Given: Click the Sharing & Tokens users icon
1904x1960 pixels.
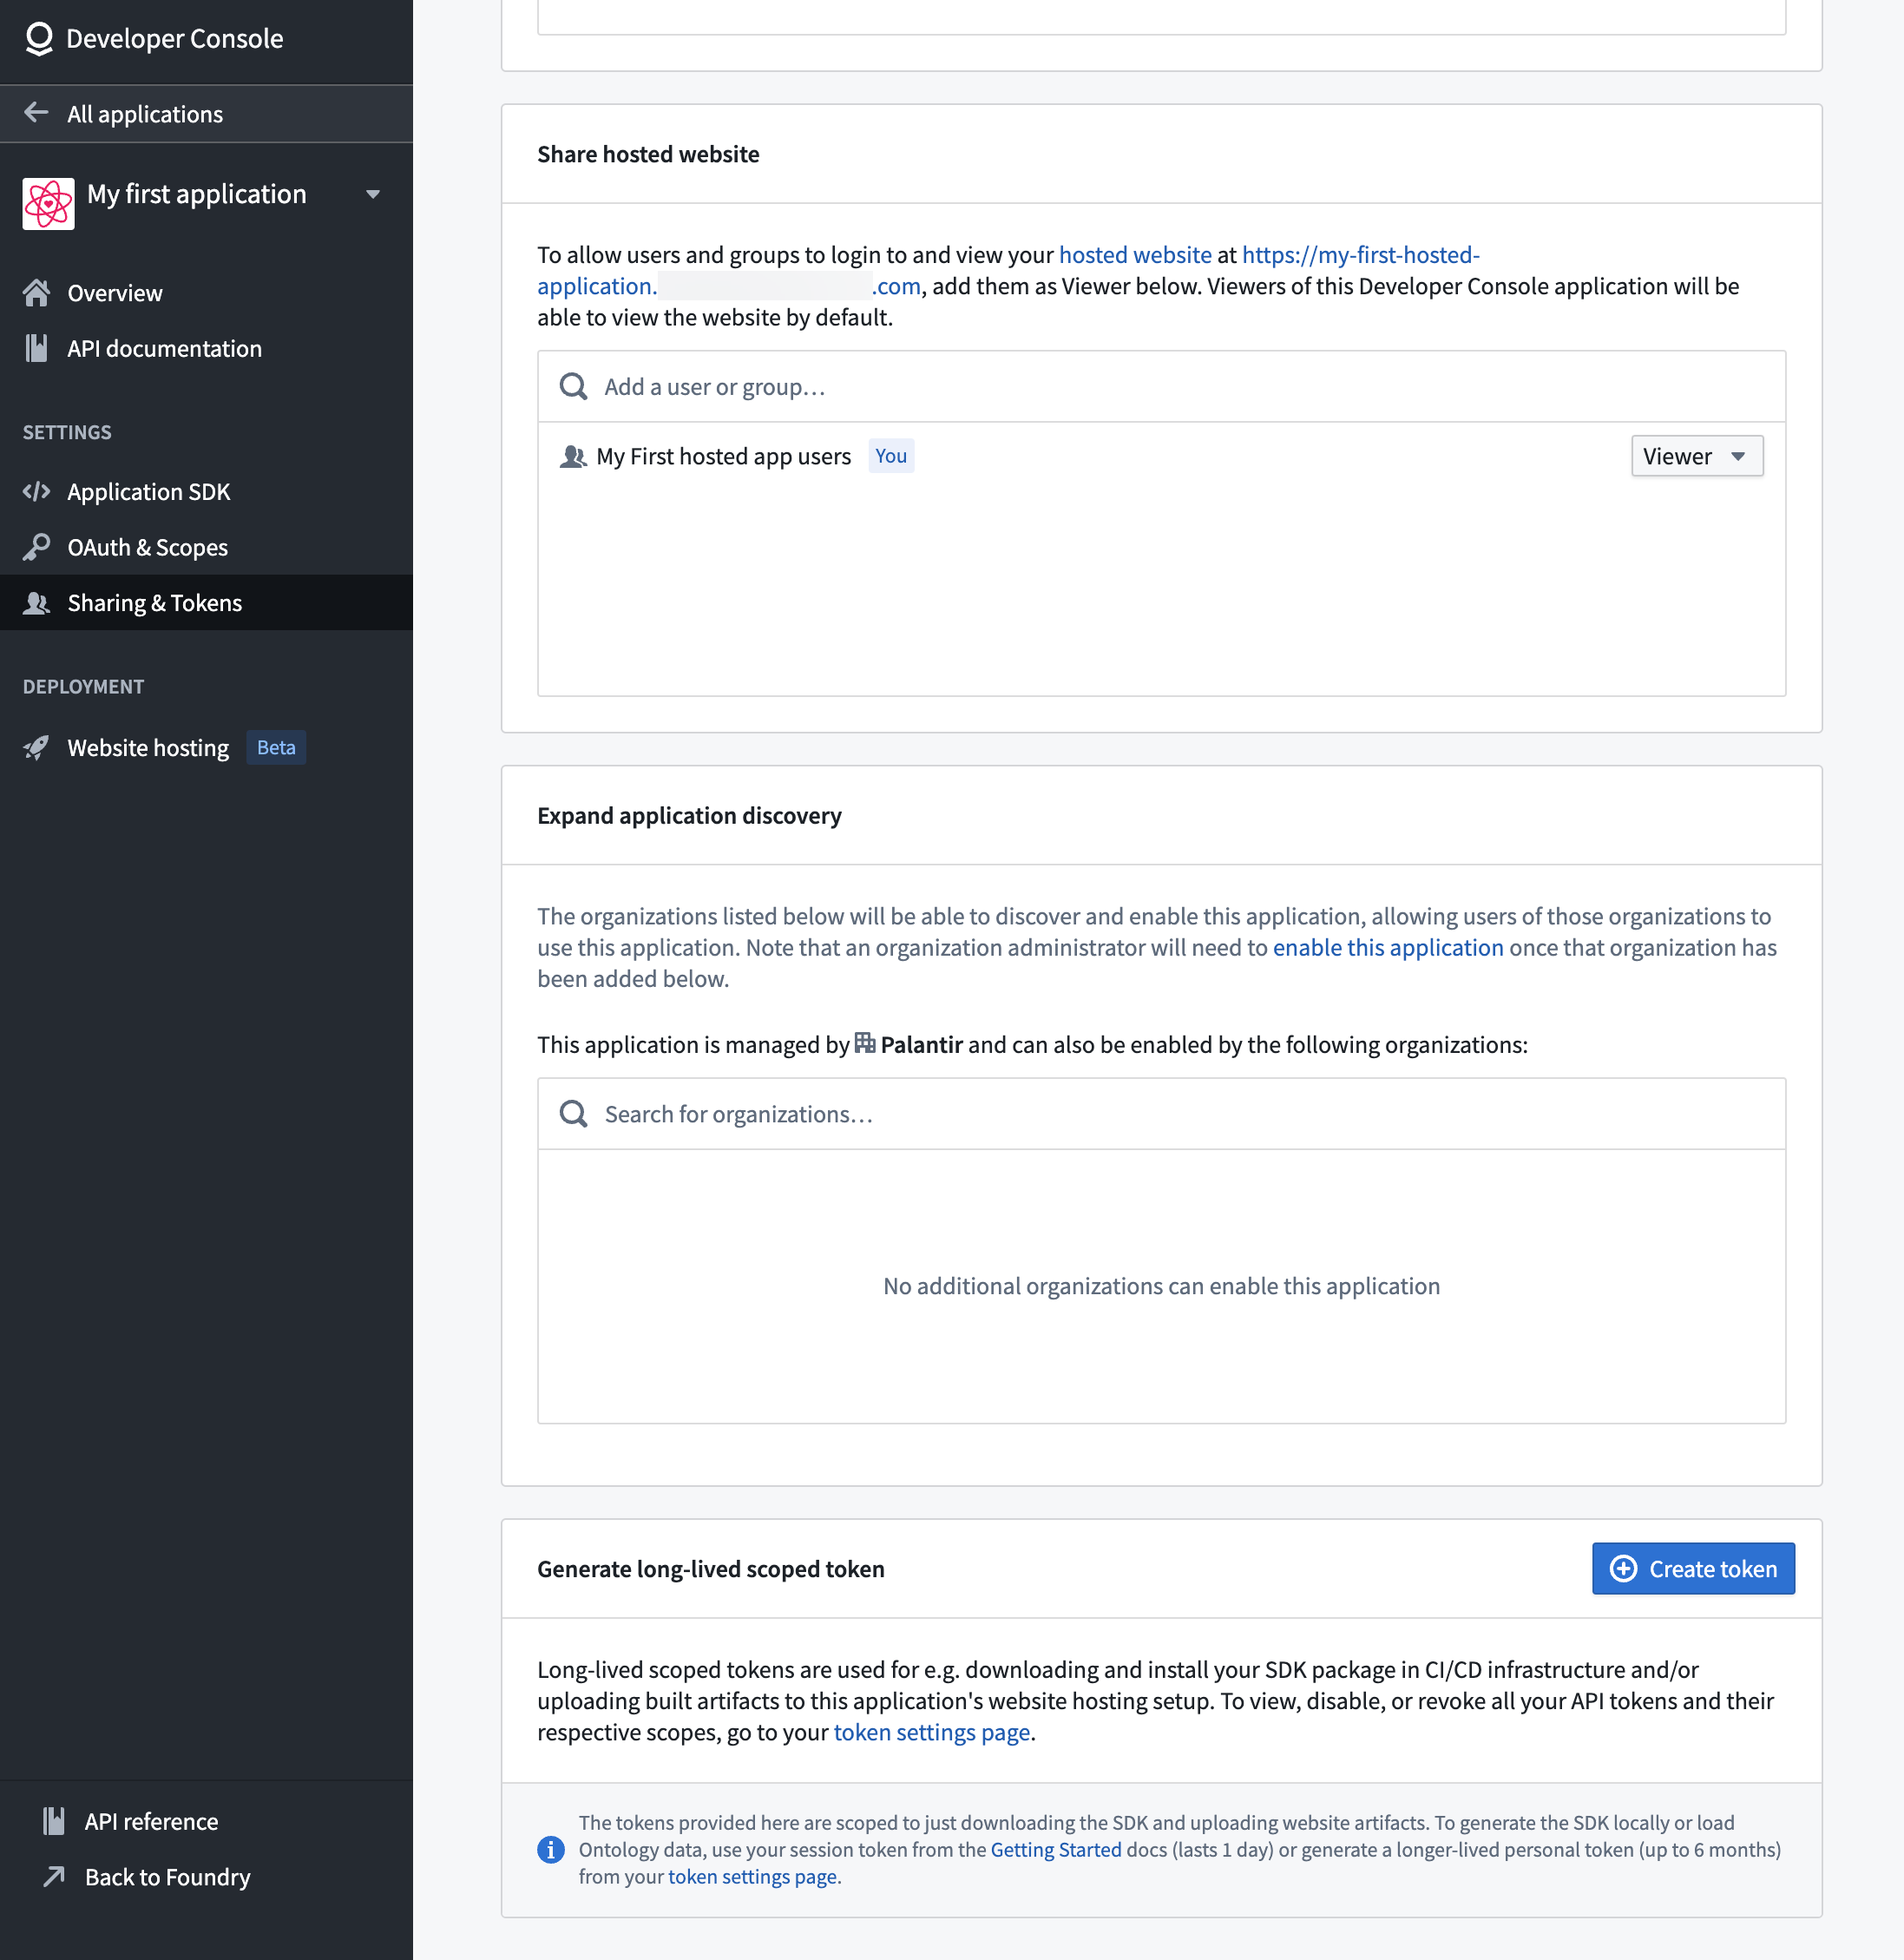Looking at the screenshot, I should pyautogui.click(x=38, y=602).
